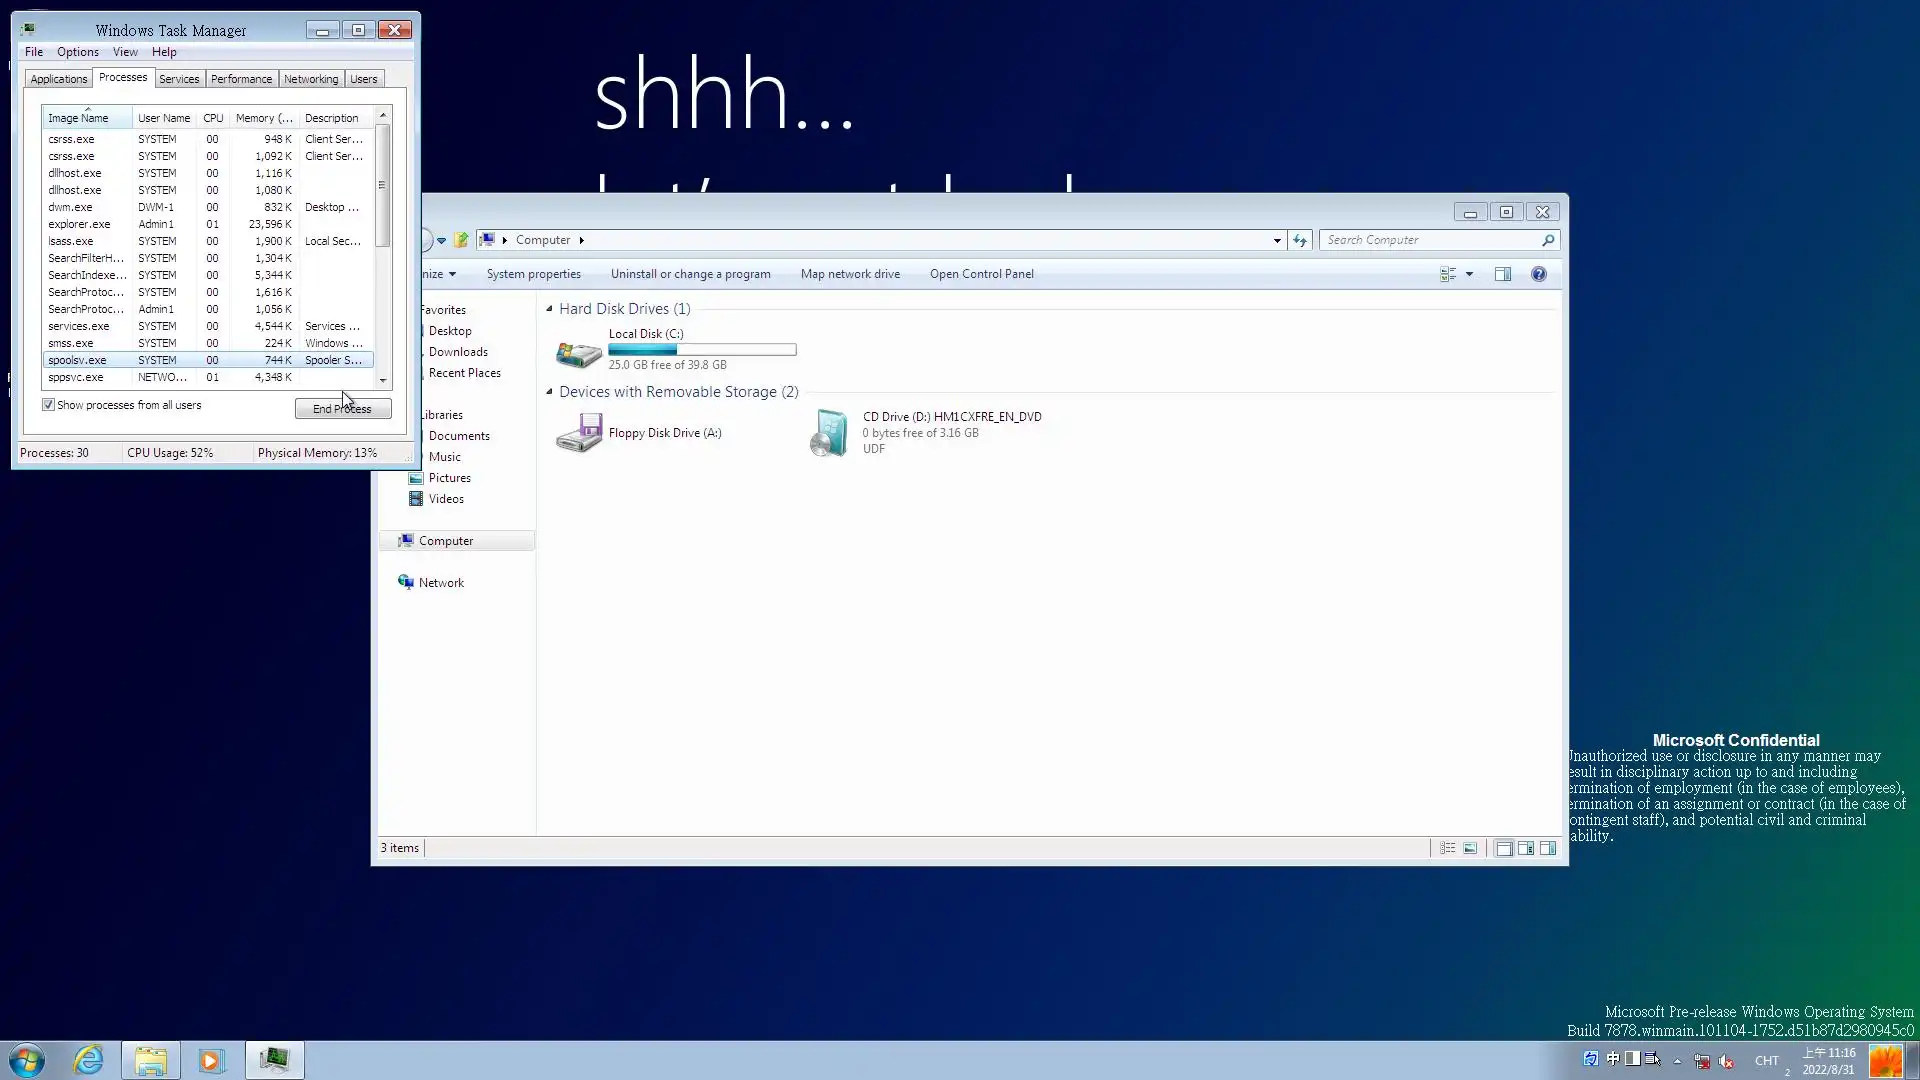Click the Local Disk (C:) drive icon
Screen dimensions: 1920x1080
(x=579, y=351)
